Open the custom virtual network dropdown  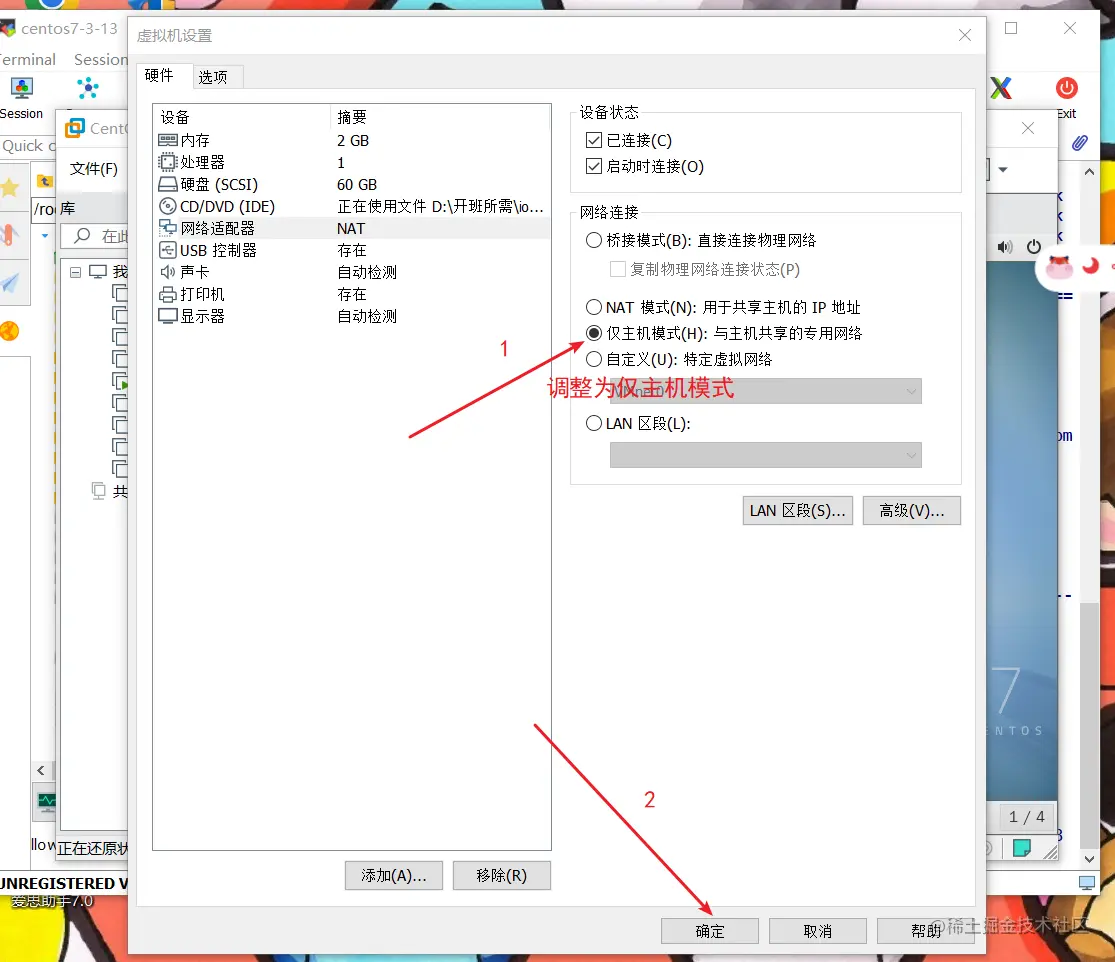point(765,391)
